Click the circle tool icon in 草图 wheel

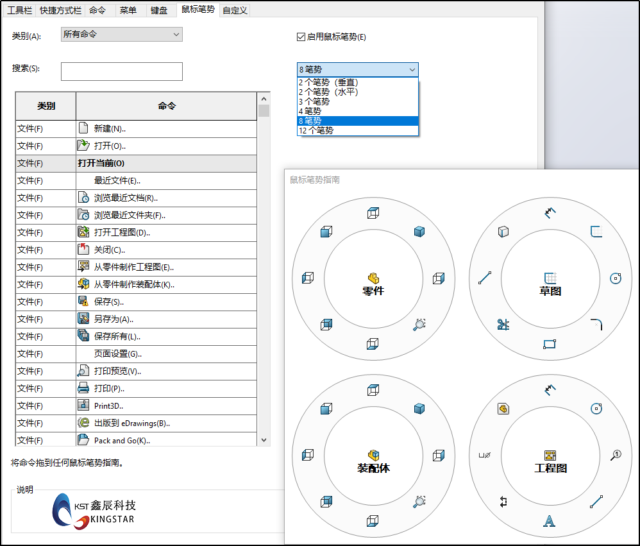click(616, 278)
